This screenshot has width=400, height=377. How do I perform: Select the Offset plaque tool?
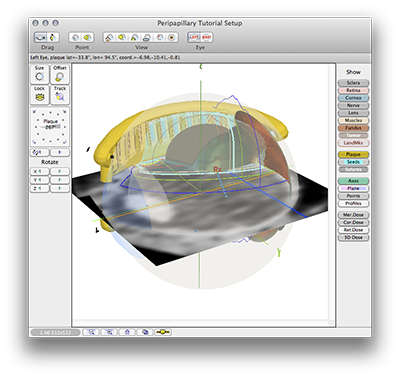(x=60, y=74)
